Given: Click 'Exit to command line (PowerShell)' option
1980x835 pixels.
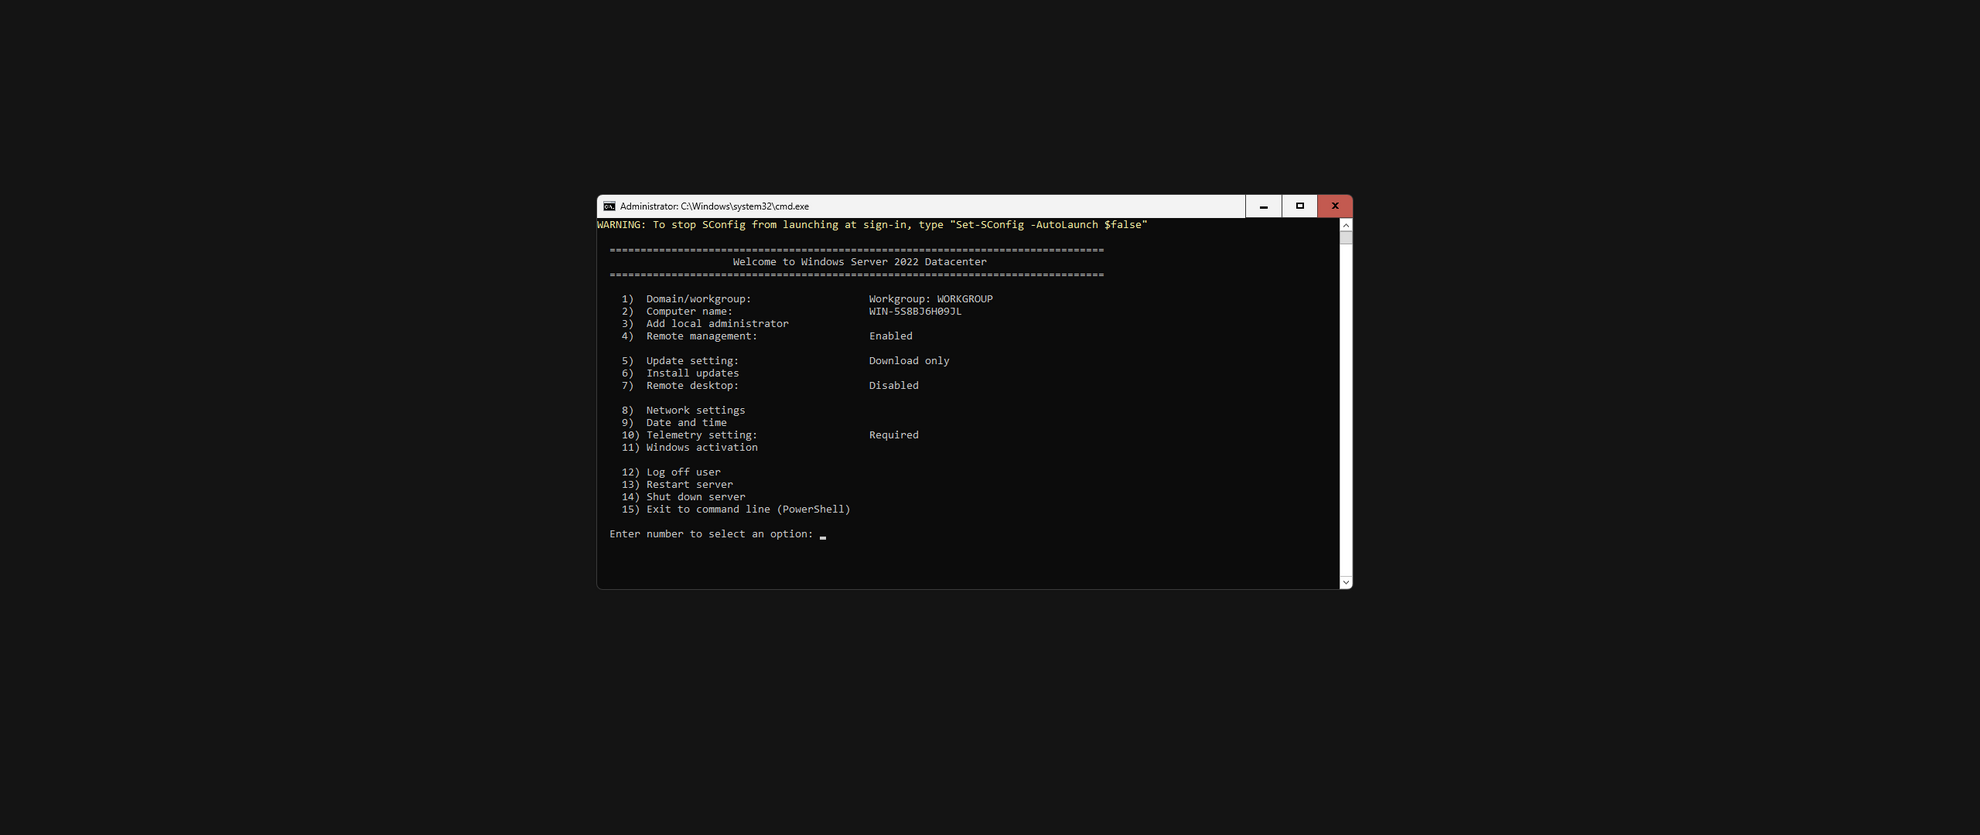Looking at the screenshot, I should tap(736, 509).
